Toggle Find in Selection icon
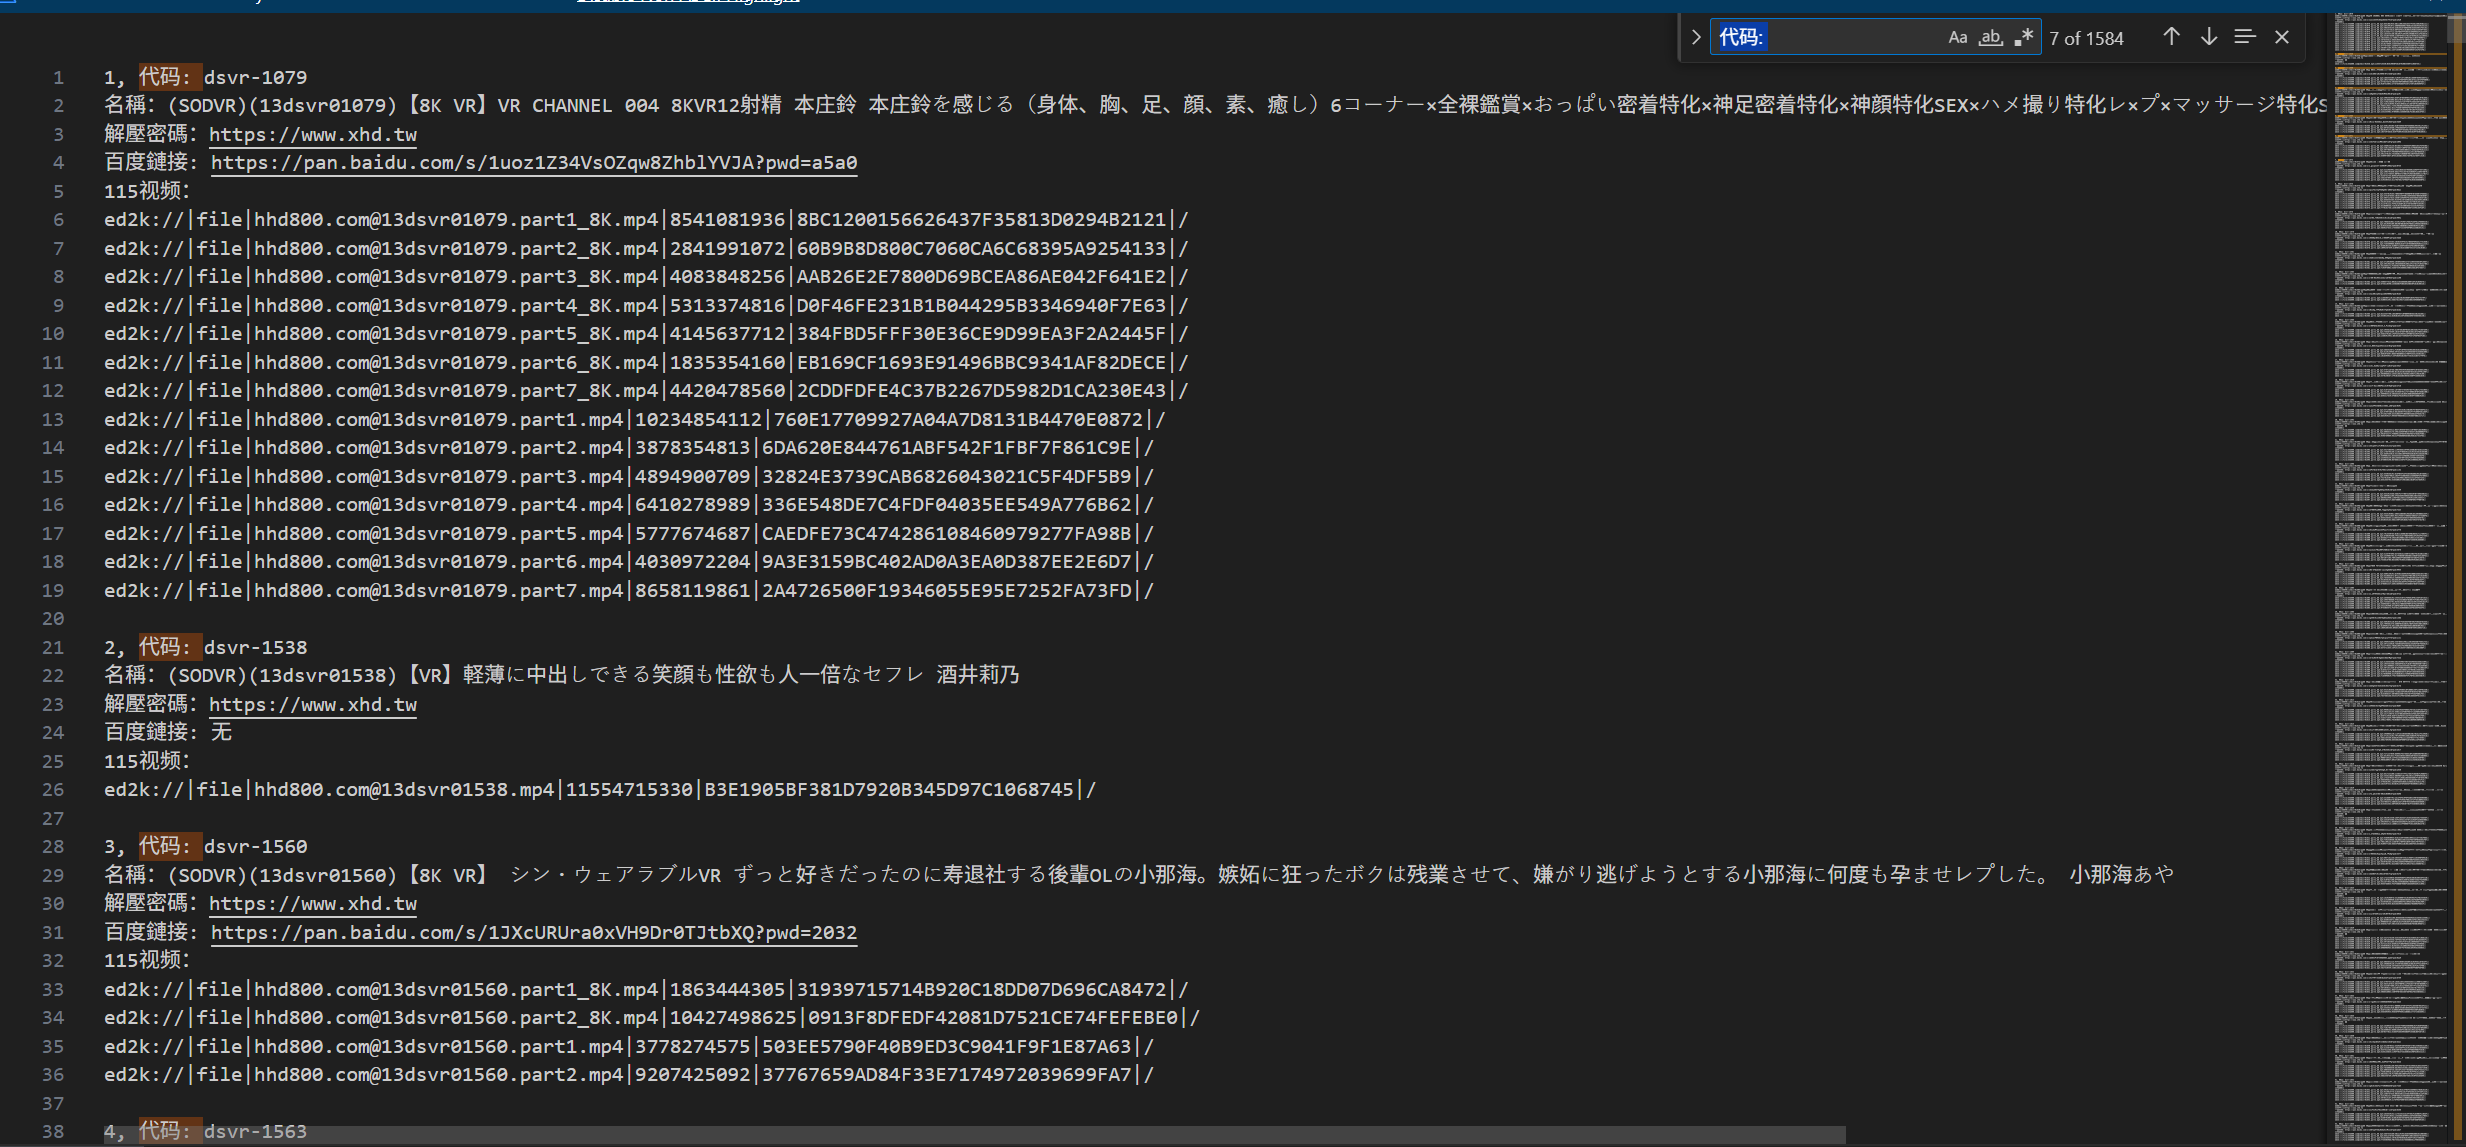 coord(2245,37)
